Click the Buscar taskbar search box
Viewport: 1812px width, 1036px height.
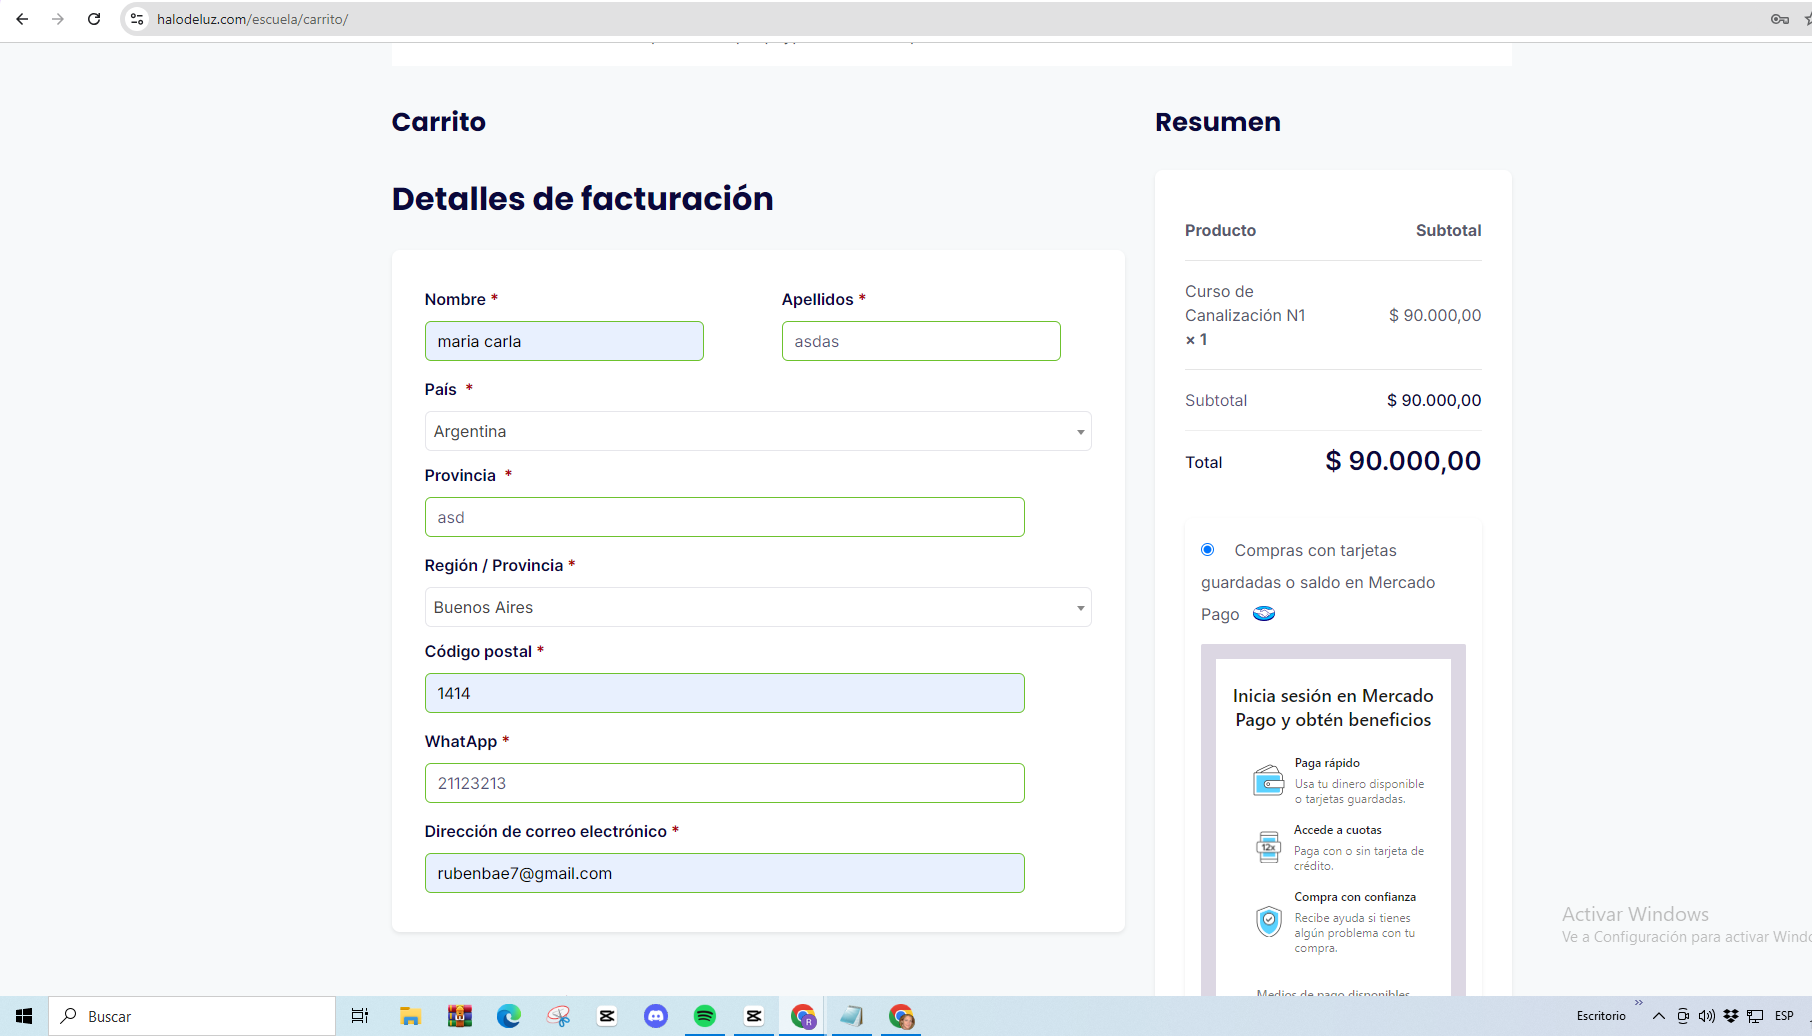coord(192,1016)
